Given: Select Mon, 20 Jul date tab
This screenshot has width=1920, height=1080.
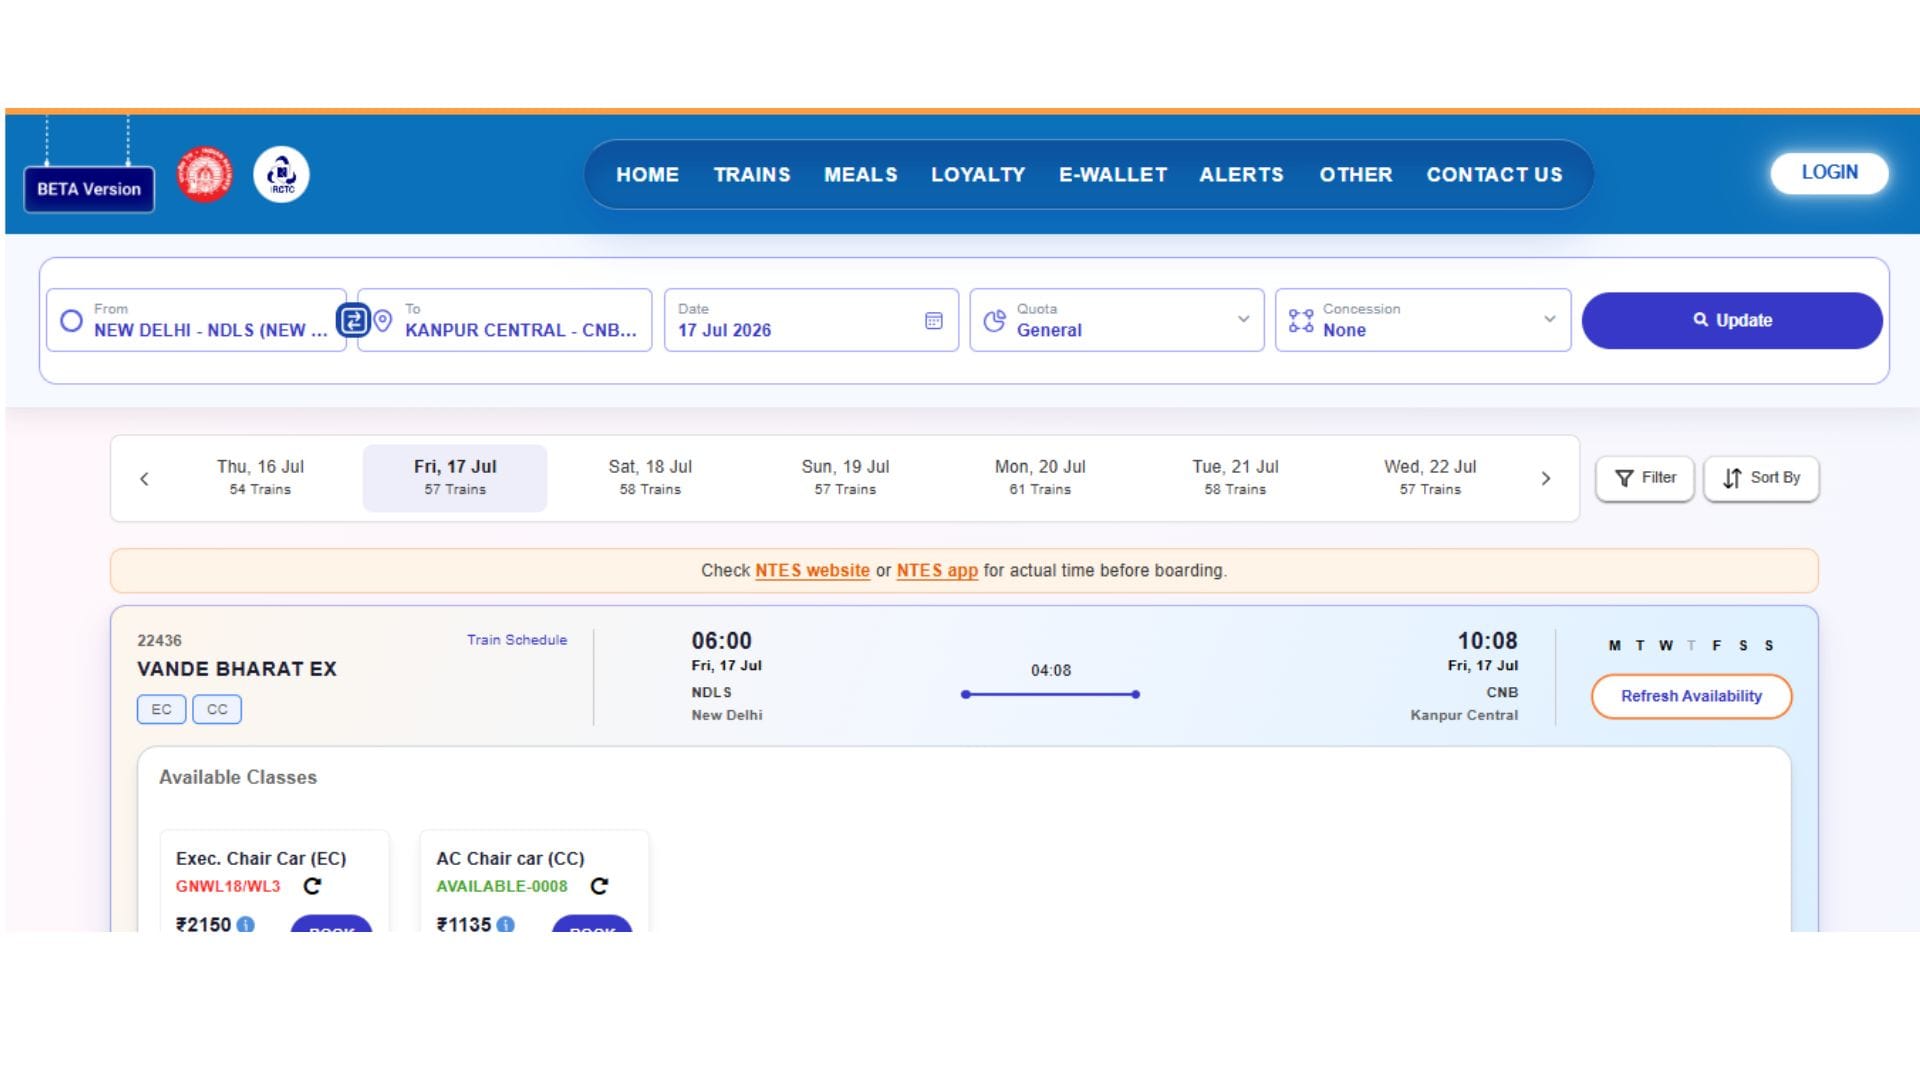Looking at the screenshot, I should [x=1040, y=477].
